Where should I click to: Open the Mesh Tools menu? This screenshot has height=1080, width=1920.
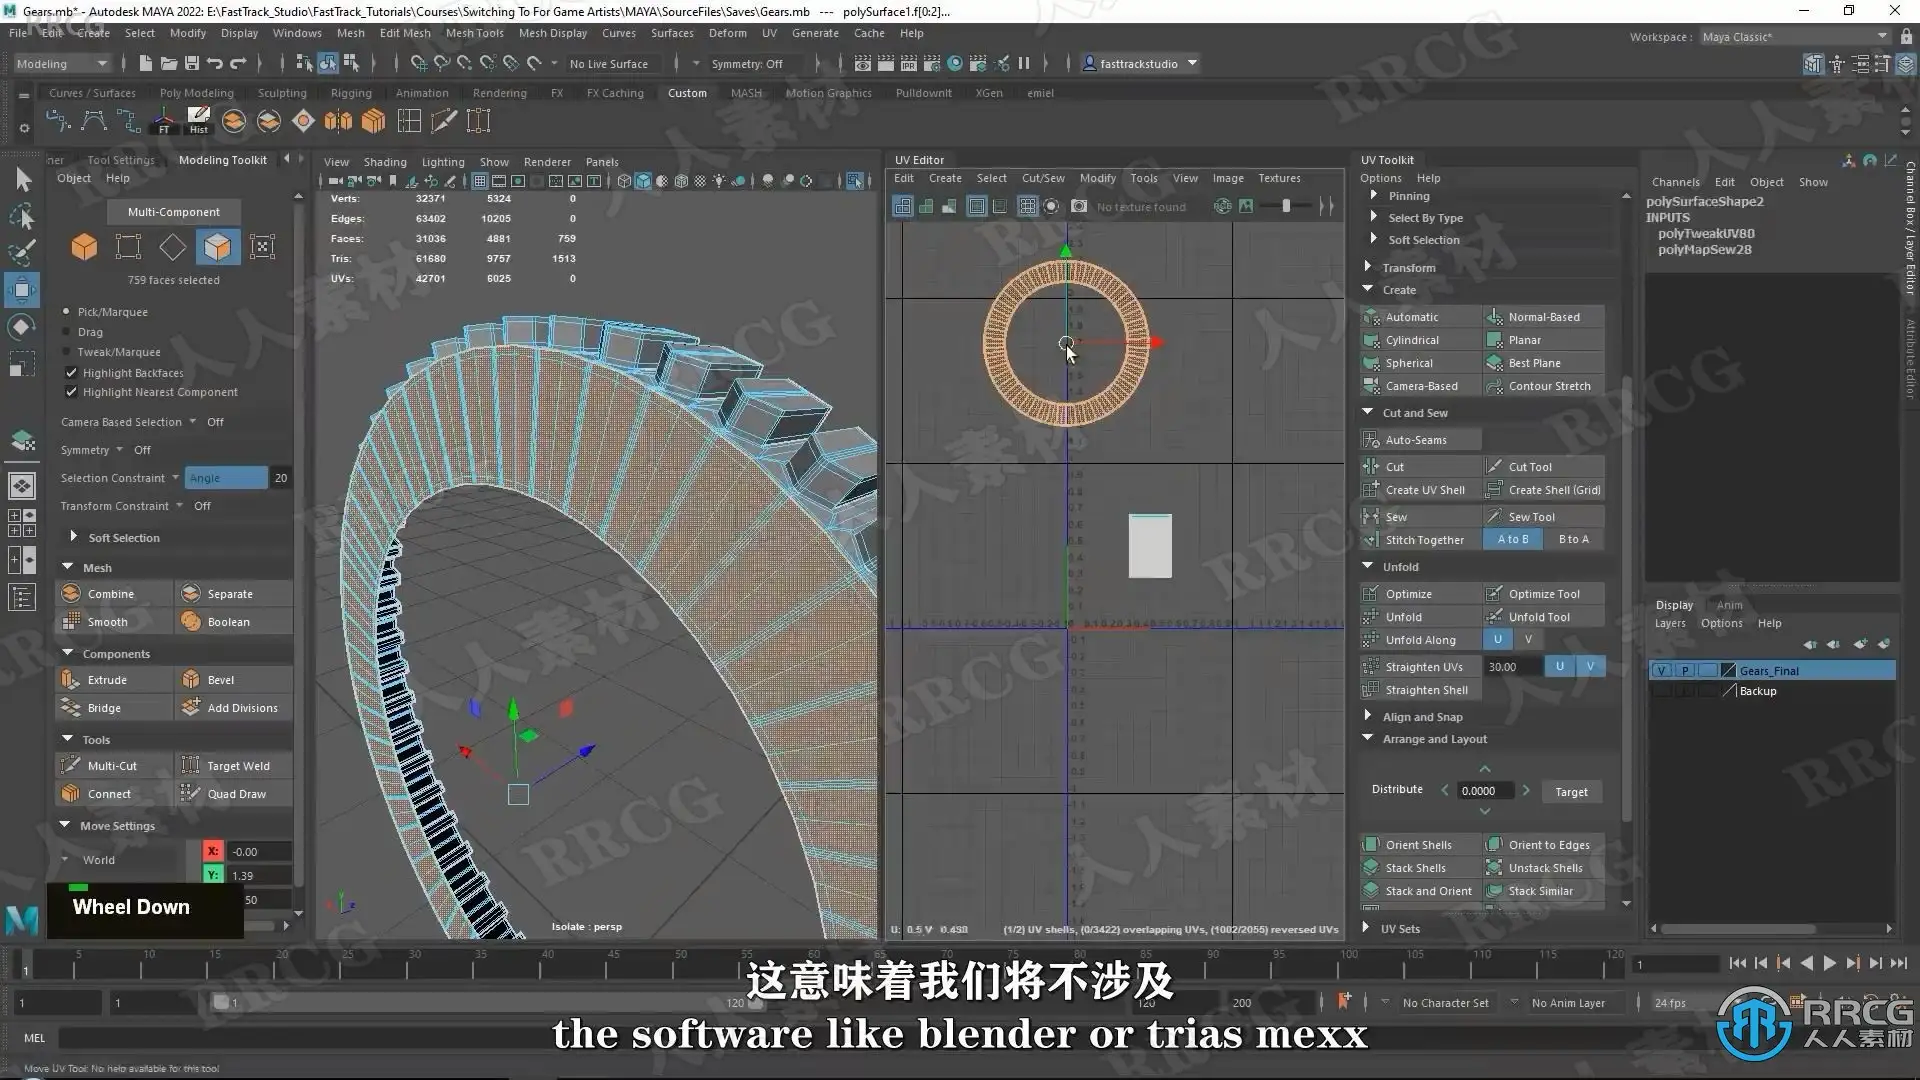click(474, 33)
